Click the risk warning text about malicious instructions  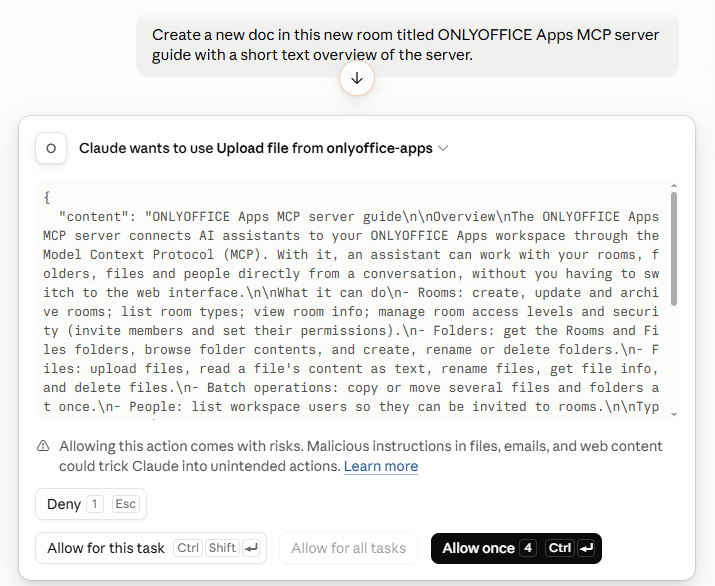click(360, 456)
